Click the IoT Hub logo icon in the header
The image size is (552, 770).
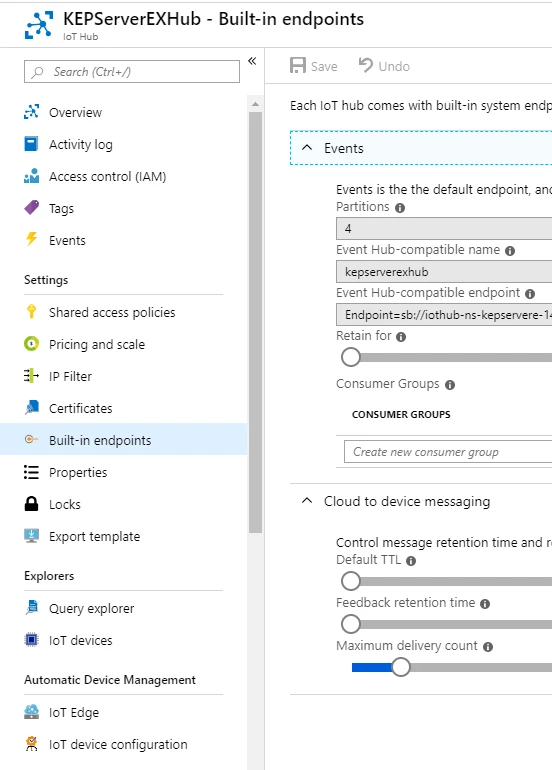pyautogui.click(x=39, y=25)
